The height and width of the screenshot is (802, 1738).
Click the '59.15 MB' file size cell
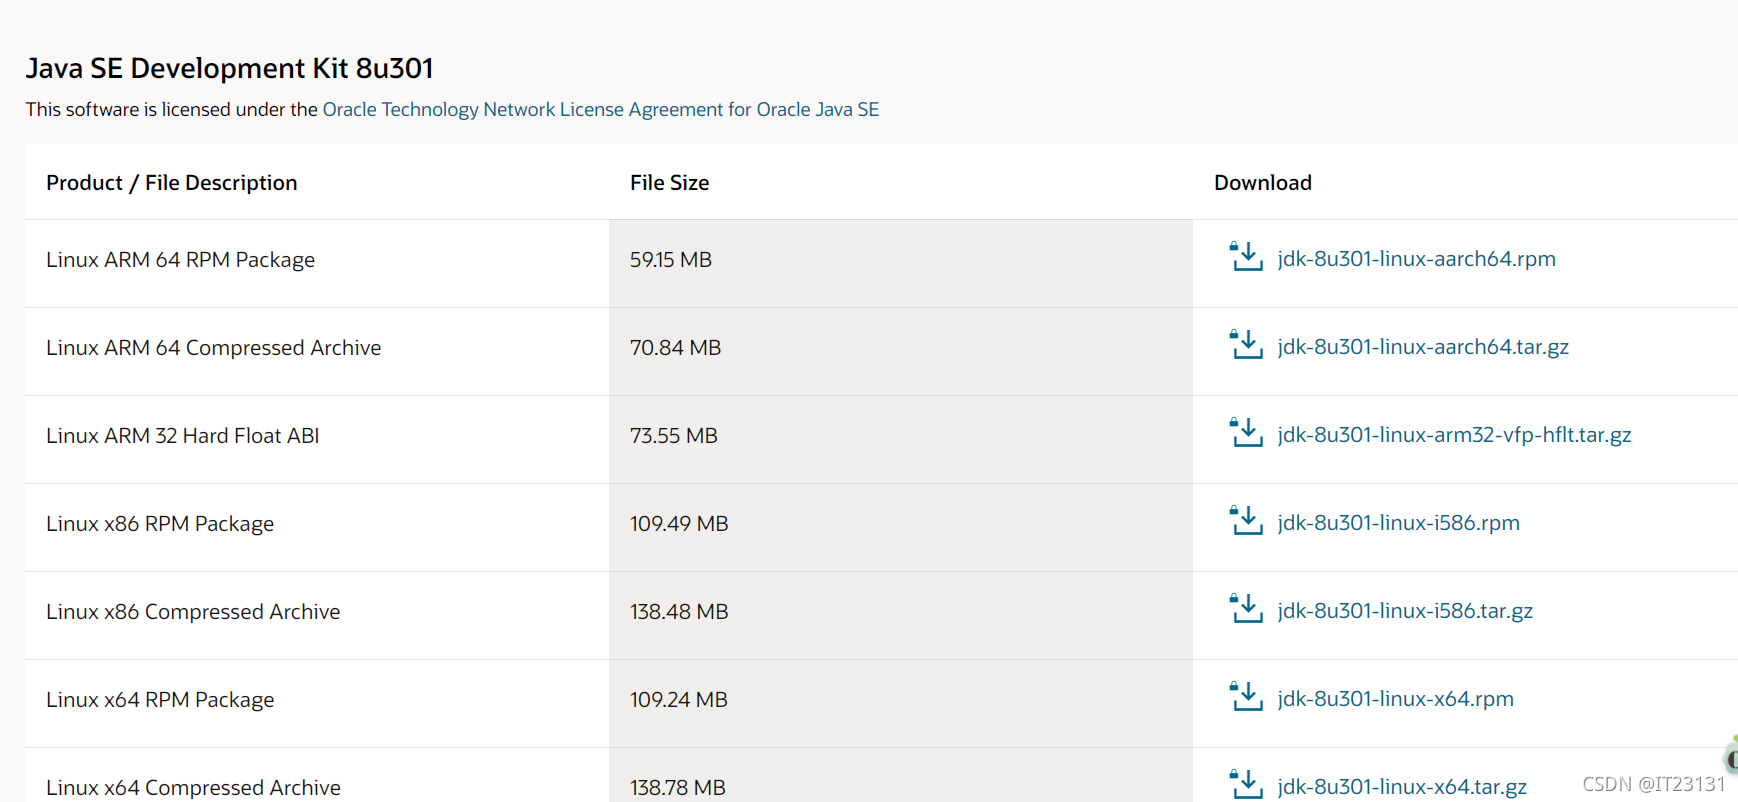click(900, 263)
